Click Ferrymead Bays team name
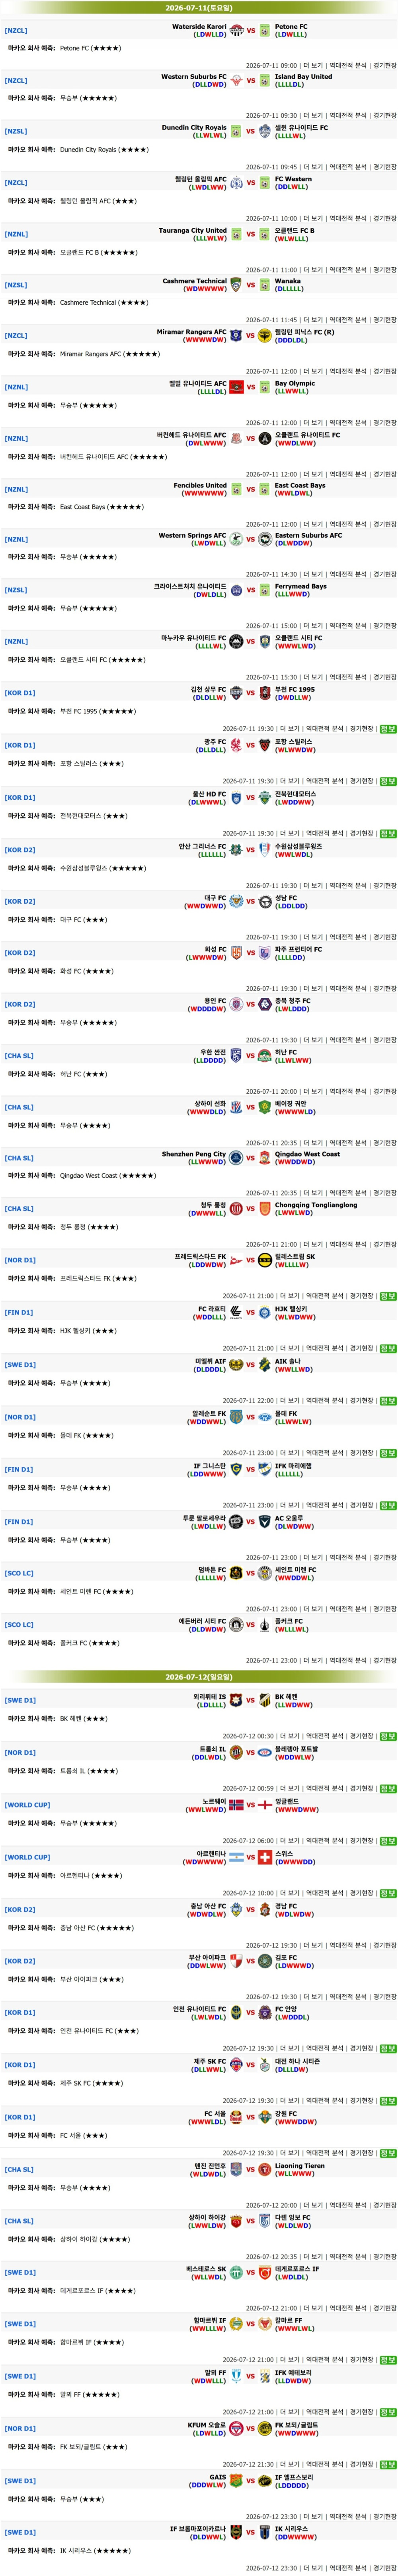This screenshot has width=398, height=2576. (301, 586)
